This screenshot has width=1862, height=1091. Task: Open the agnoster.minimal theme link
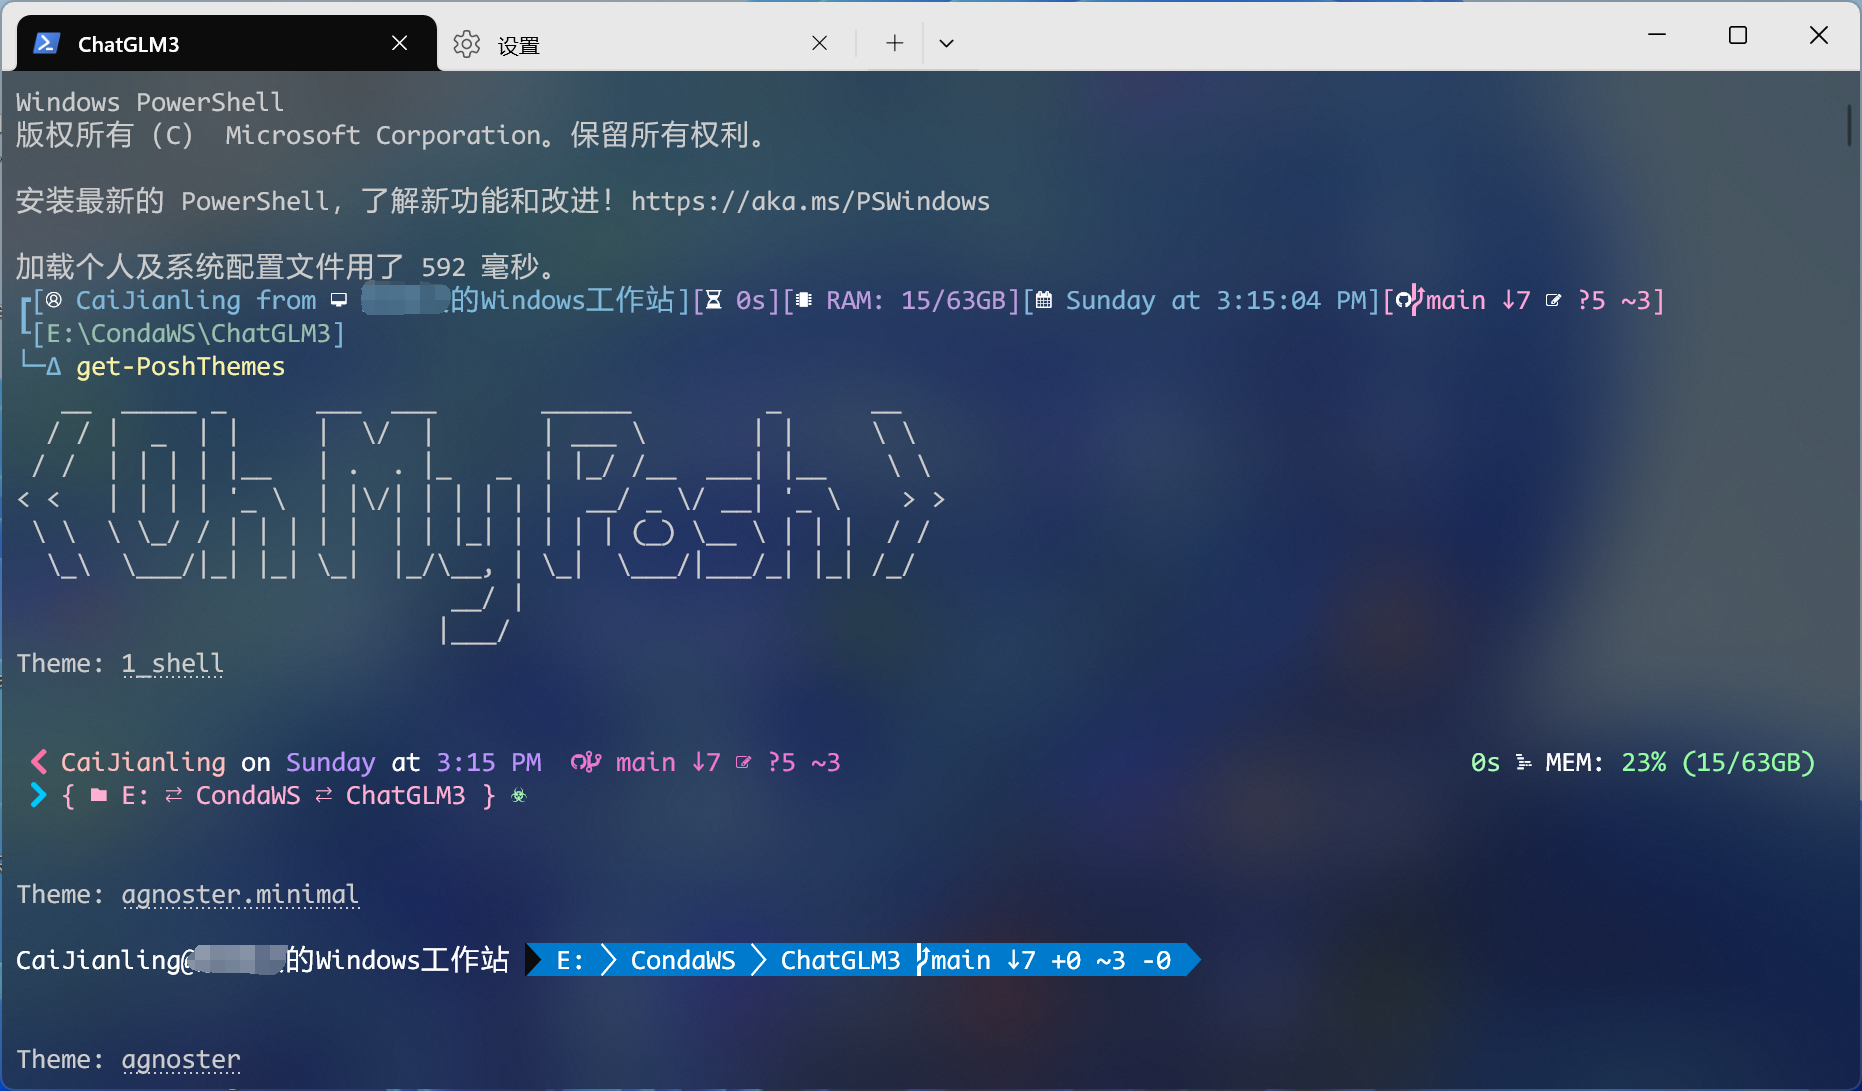tap(239, 894)
